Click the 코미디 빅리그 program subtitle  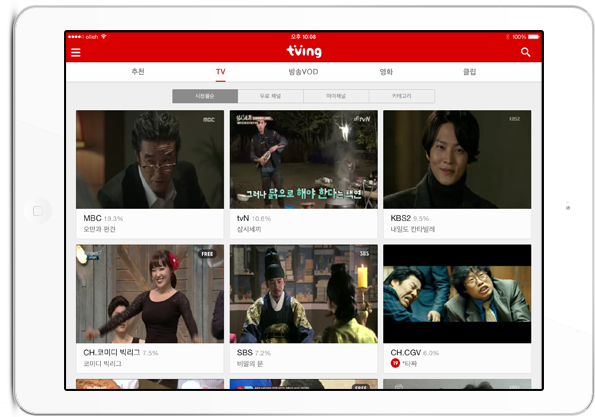[102, 363]
